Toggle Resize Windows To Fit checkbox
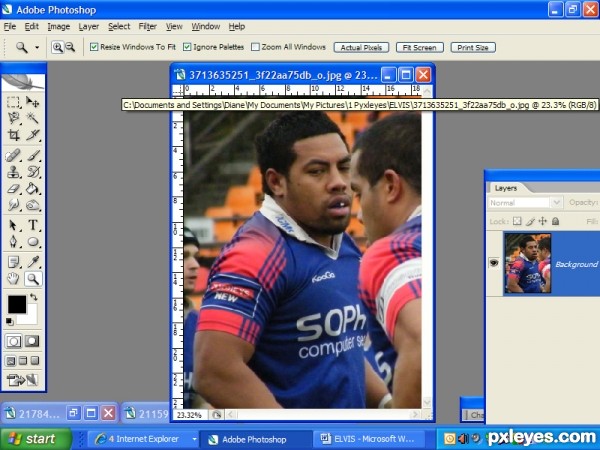This screenshot has width=600, height=450. (x=94, y=47)
